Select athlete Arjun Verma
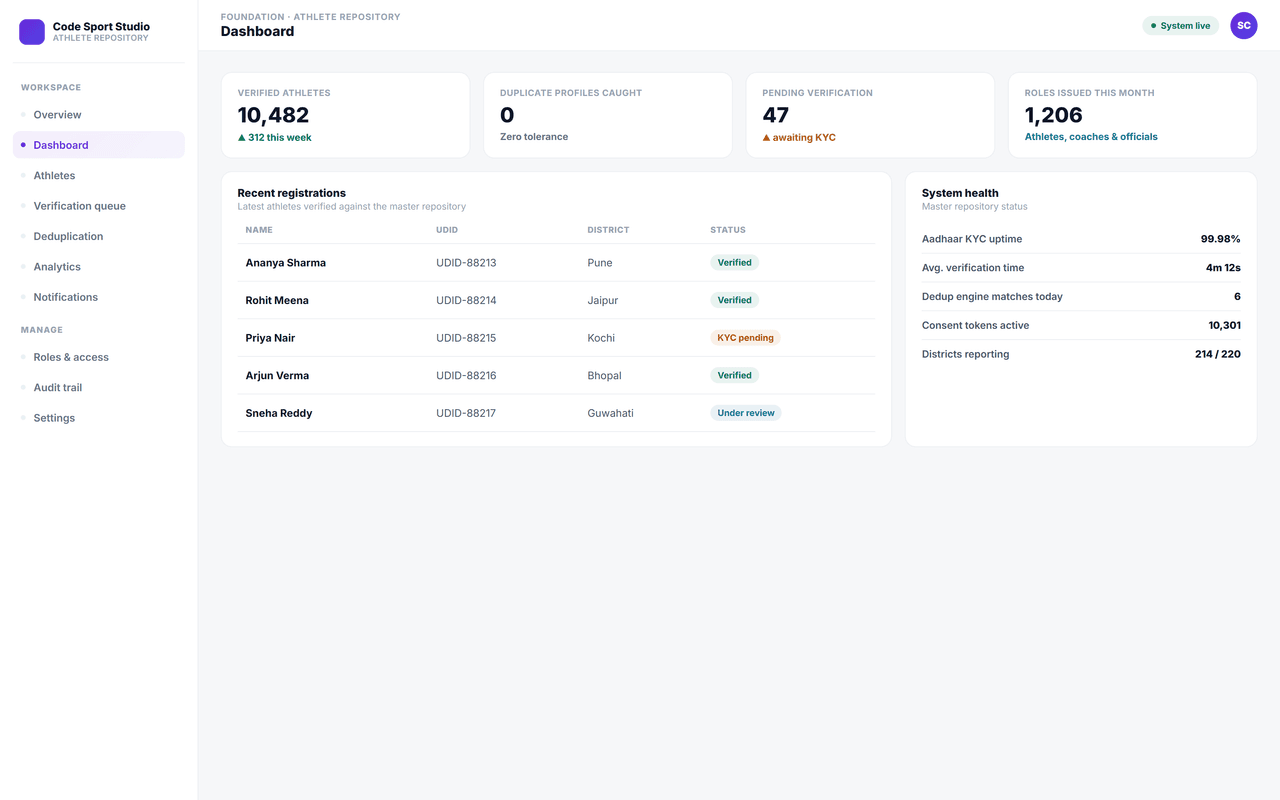1280x800 pixels. 277,376
